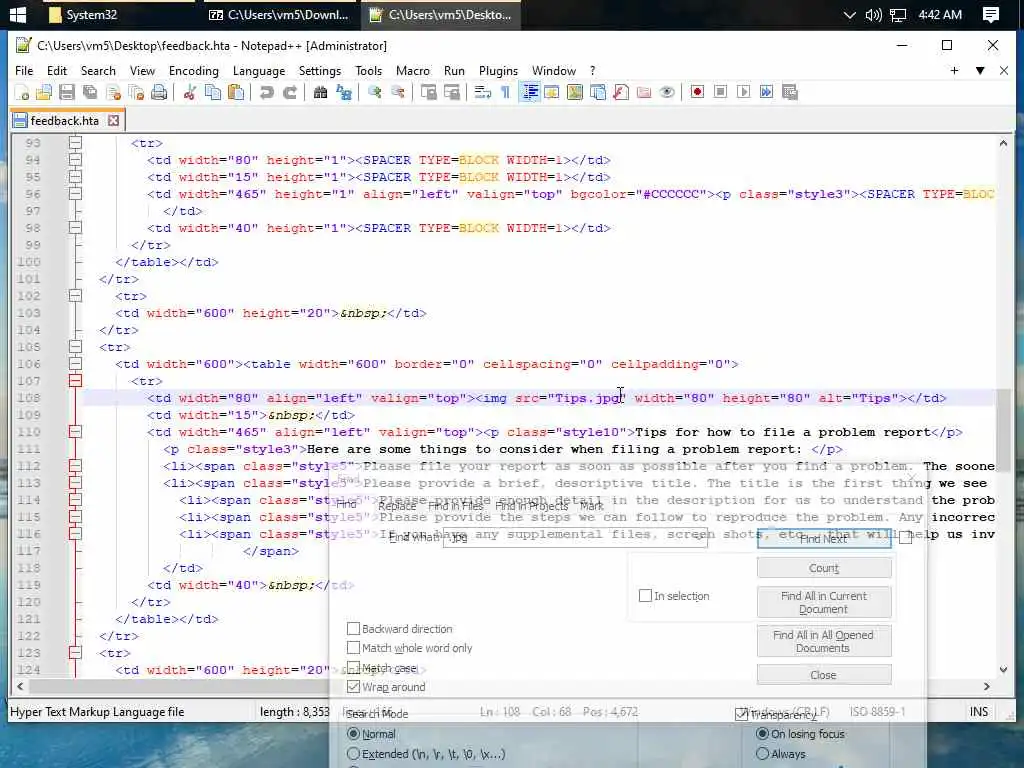This screenshot has width=1024, height=768.
Task: Click the Copy toolbar icon
Action: point(213,92)
